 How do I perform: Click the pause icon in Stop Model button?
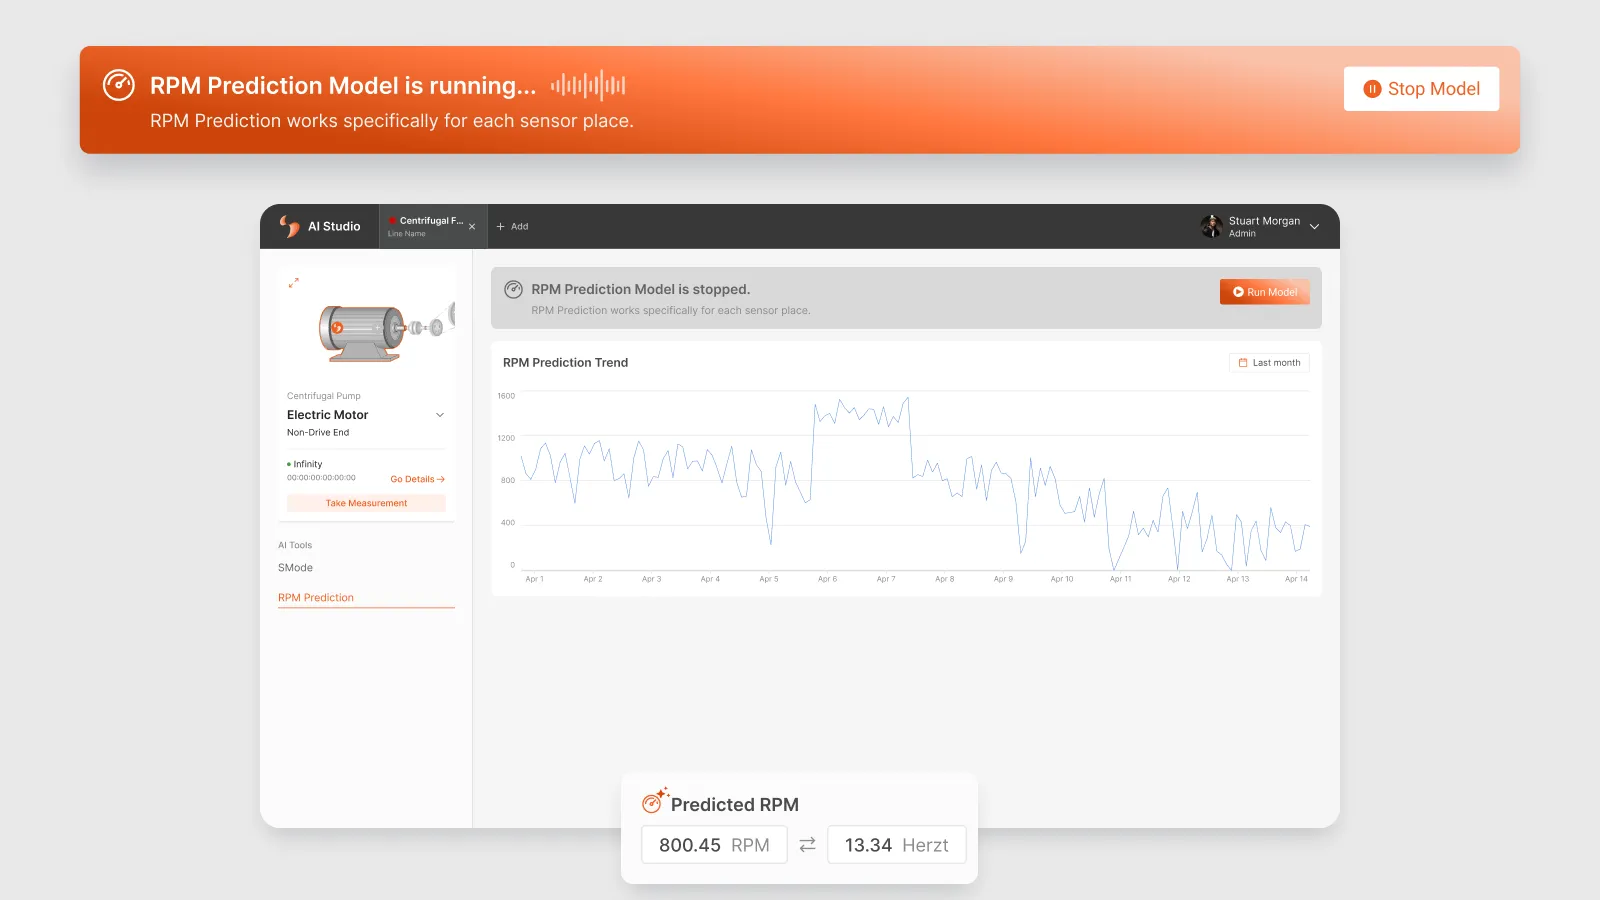(x=1372, y=89)
